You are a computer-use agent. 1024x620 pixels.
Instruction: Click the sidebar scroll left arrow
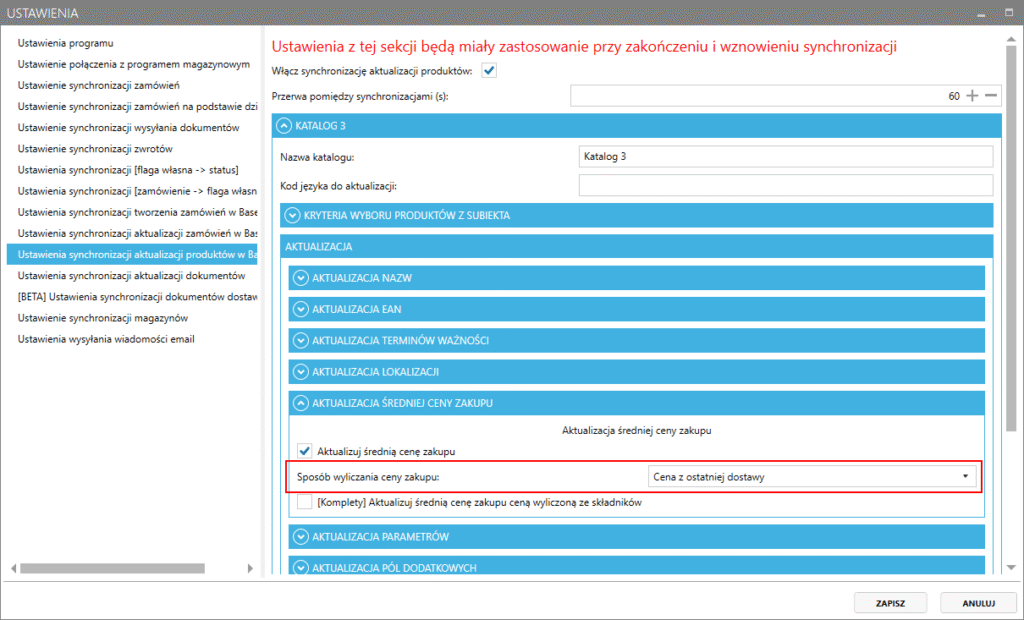click(x=13, y=568)
